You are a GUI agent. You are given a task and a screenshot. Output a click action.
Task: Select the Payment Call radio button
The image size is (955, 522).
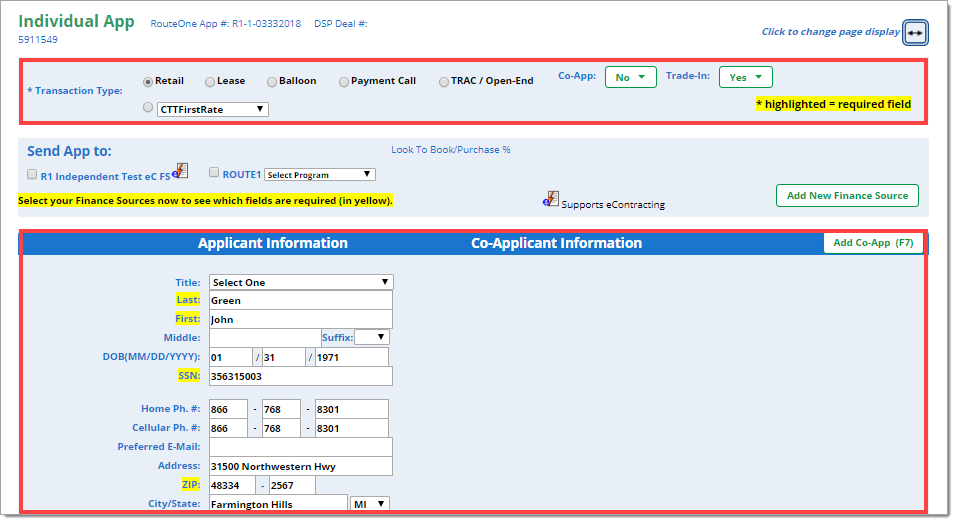[x=344, y=82]
